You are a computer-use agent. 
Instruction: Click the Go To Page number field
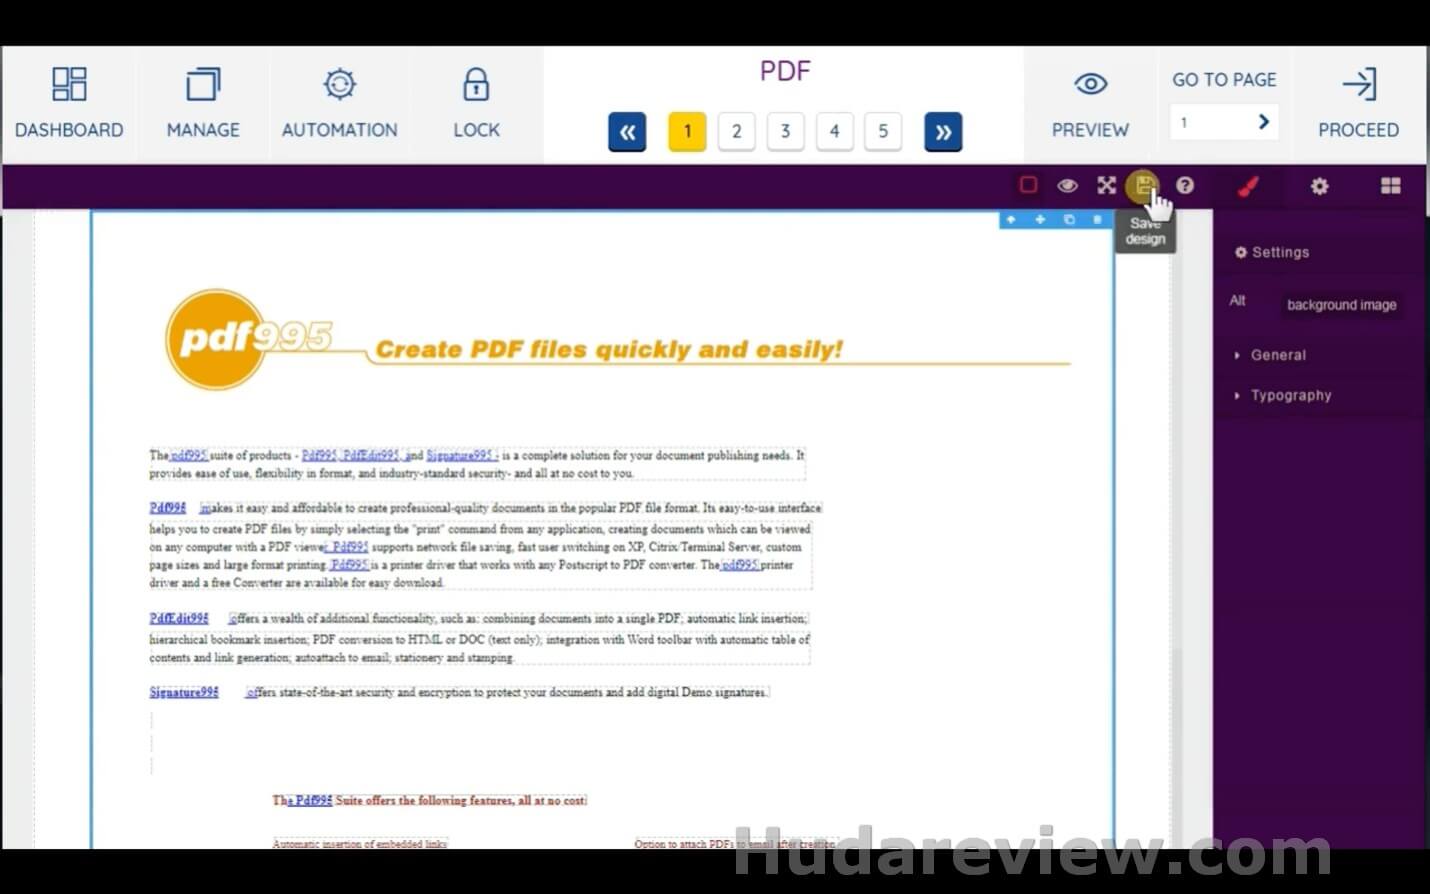tap(1210, 122)
